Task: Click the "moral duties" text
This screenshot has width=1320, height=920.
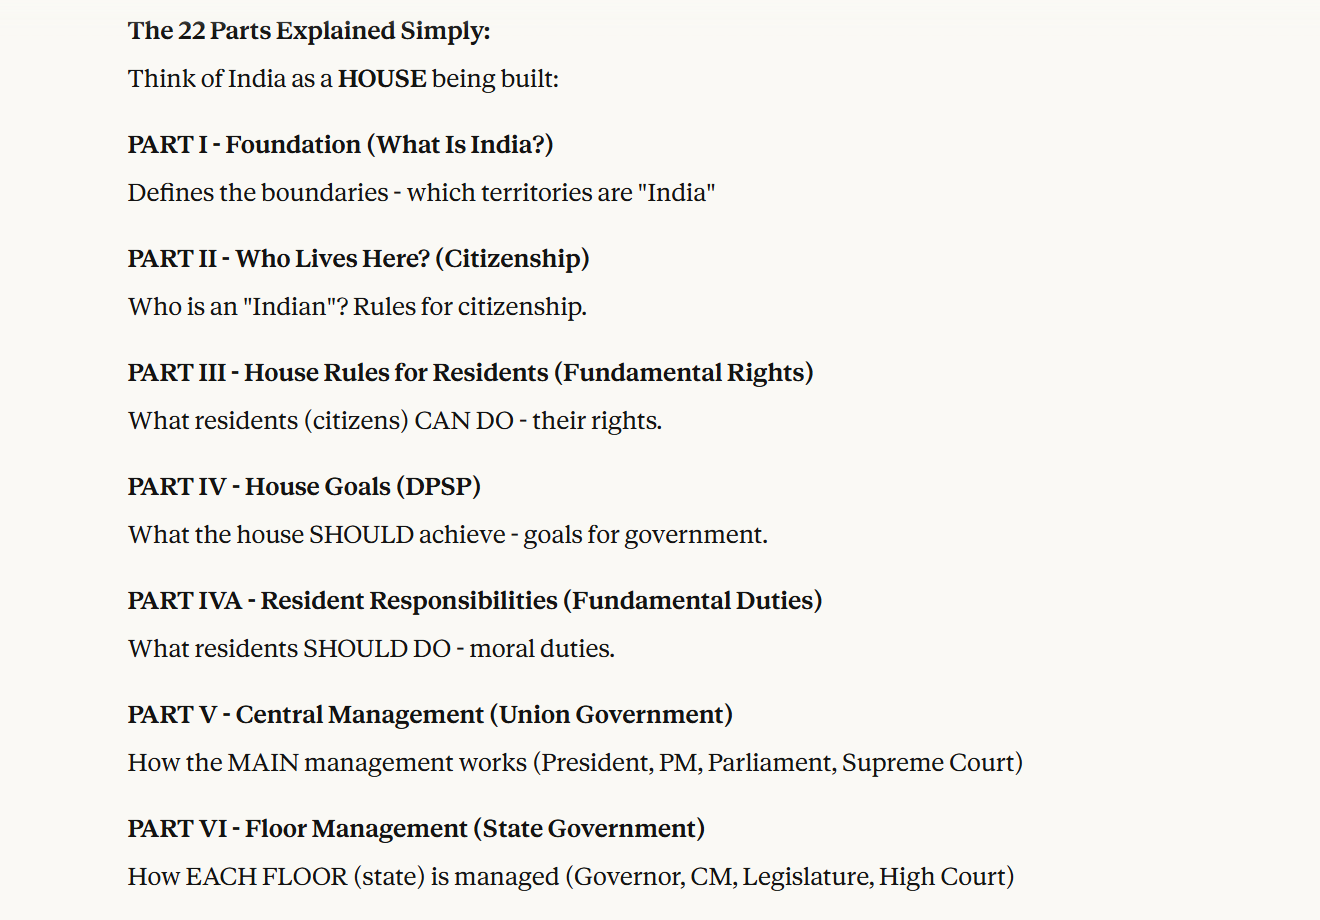Action: pos(542,649)
